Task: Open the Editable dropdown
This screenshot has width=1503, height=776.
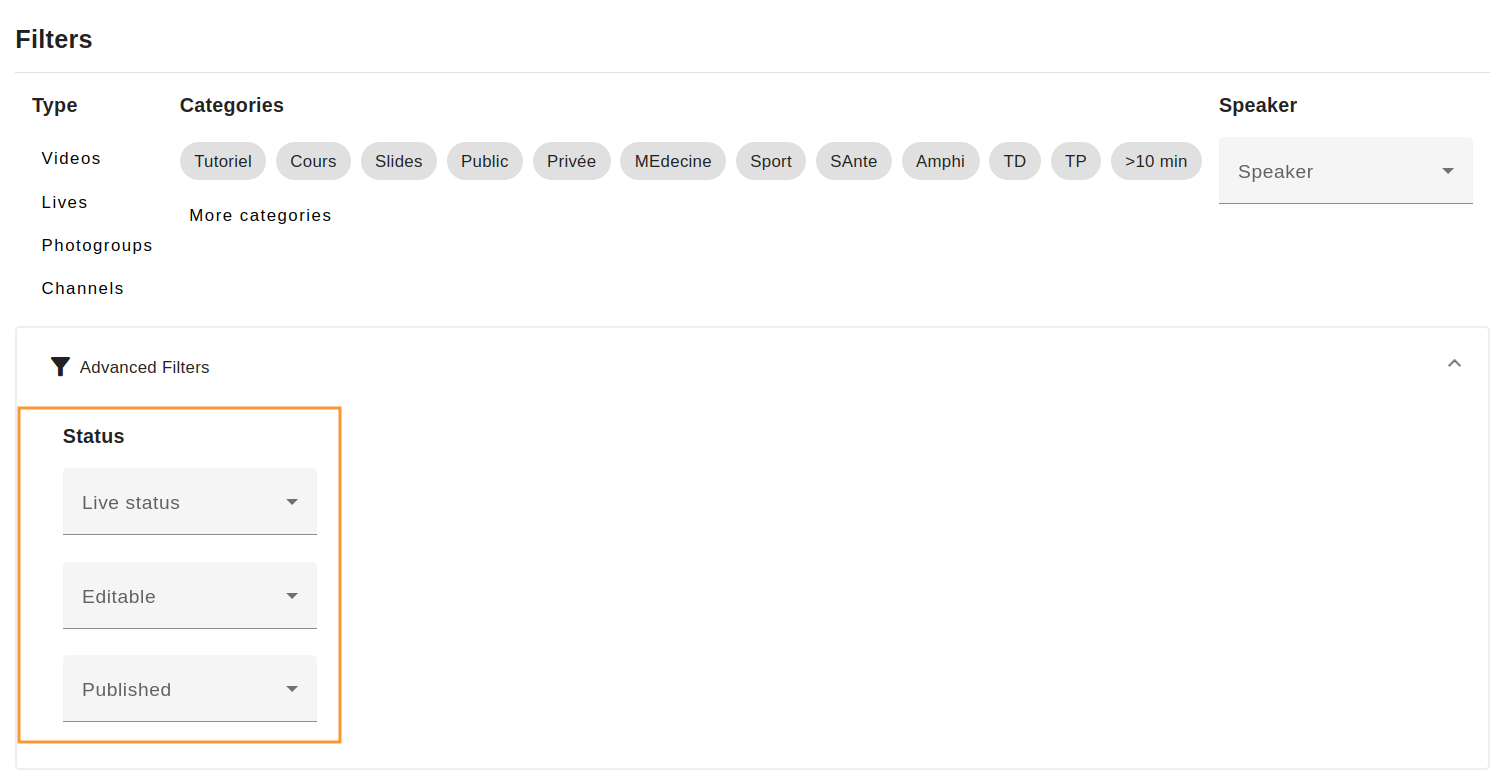Action: coord(190,596)
